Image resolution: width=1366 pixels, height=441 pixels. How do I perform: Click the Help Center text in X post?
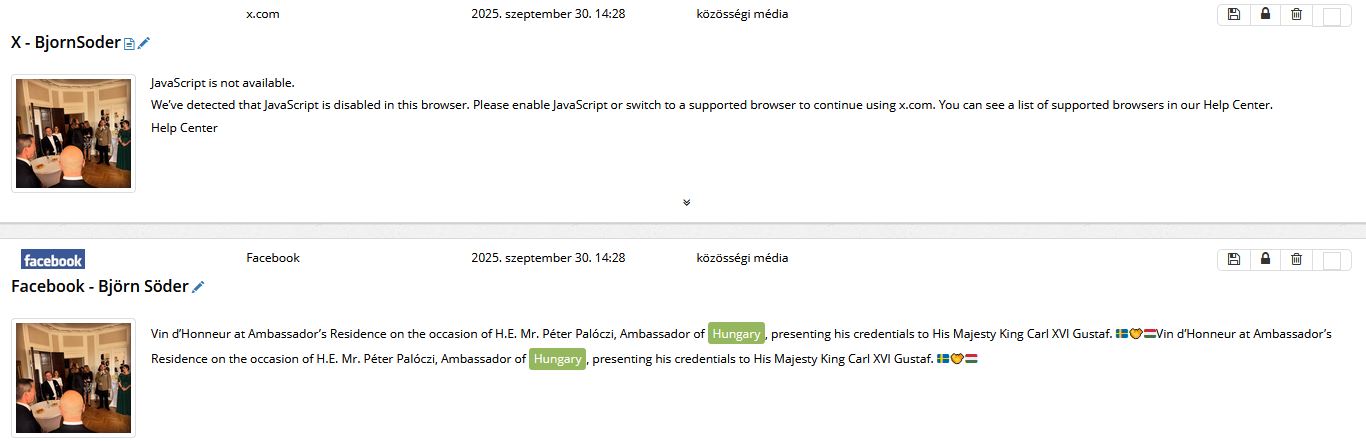click(x=184, y=127)
